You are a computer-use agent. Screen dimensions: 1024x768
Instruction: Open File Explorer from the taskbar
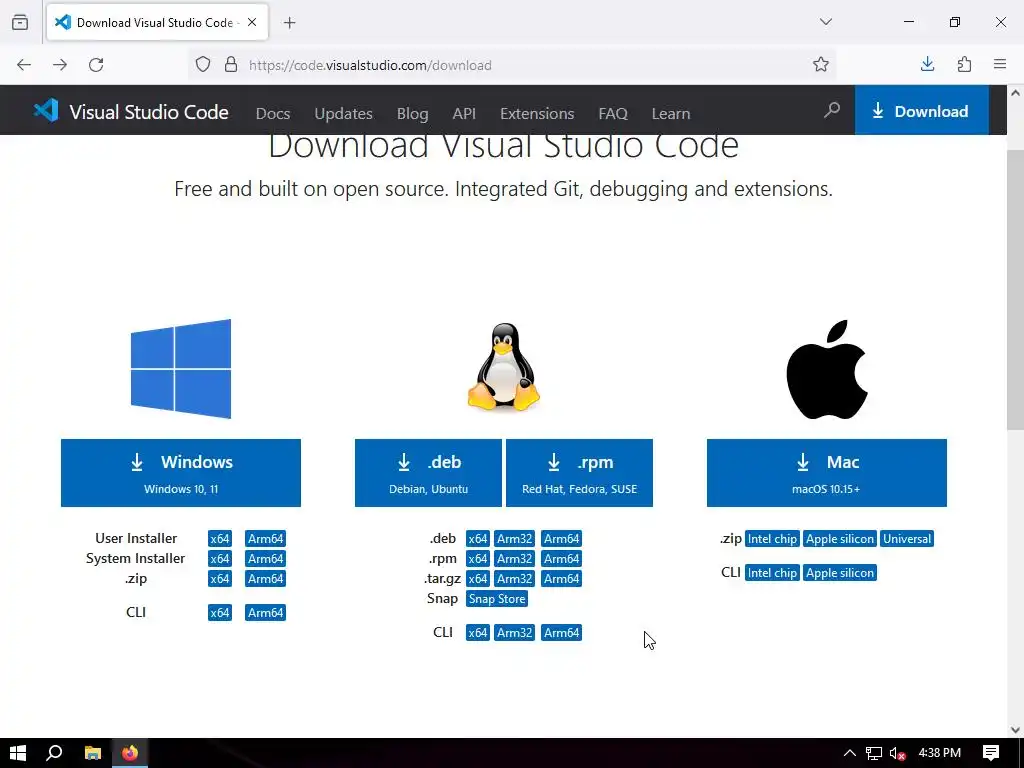tap(93, 753)
